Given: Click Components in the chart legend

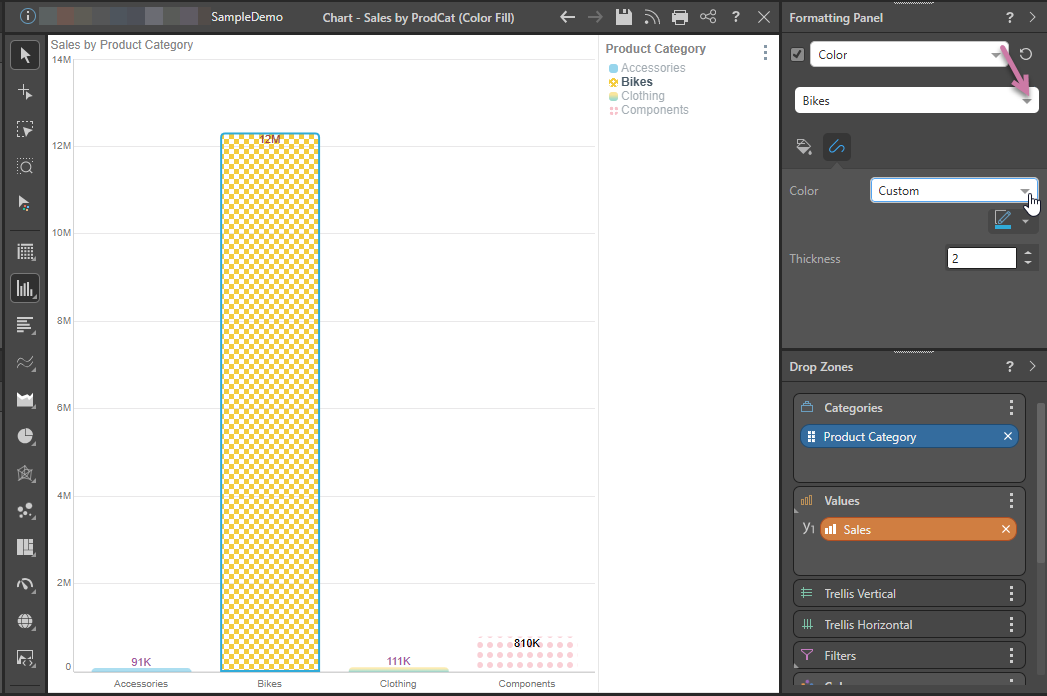Looking at the screenshot, I should [654, 110].
